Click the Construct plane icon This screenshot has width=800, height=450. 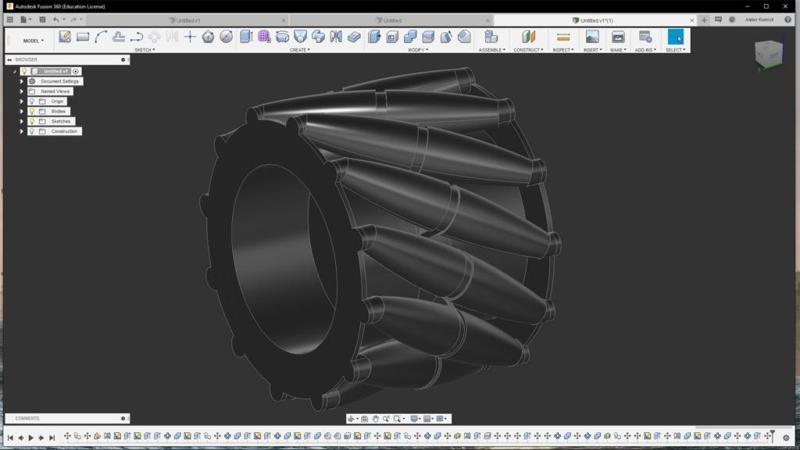pos(528,37)
